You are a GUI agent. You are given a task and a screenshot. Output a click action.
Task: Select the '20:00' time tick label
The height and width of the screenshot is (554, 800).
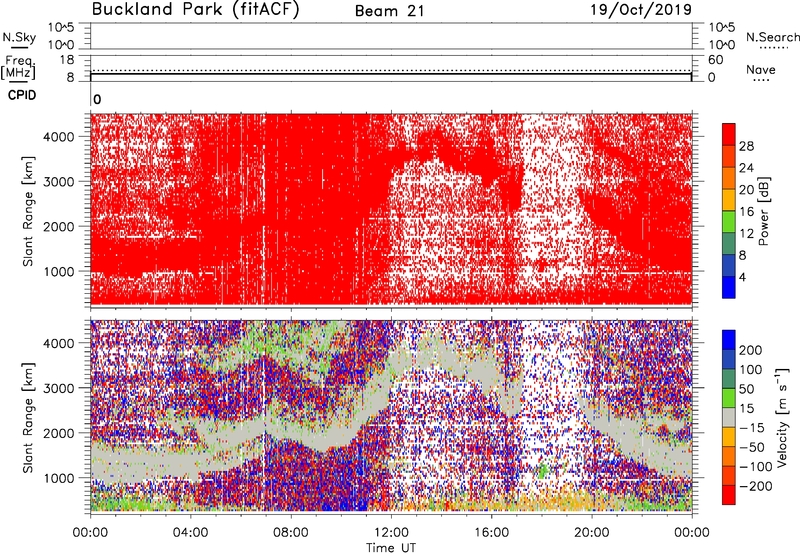(592, 533)
